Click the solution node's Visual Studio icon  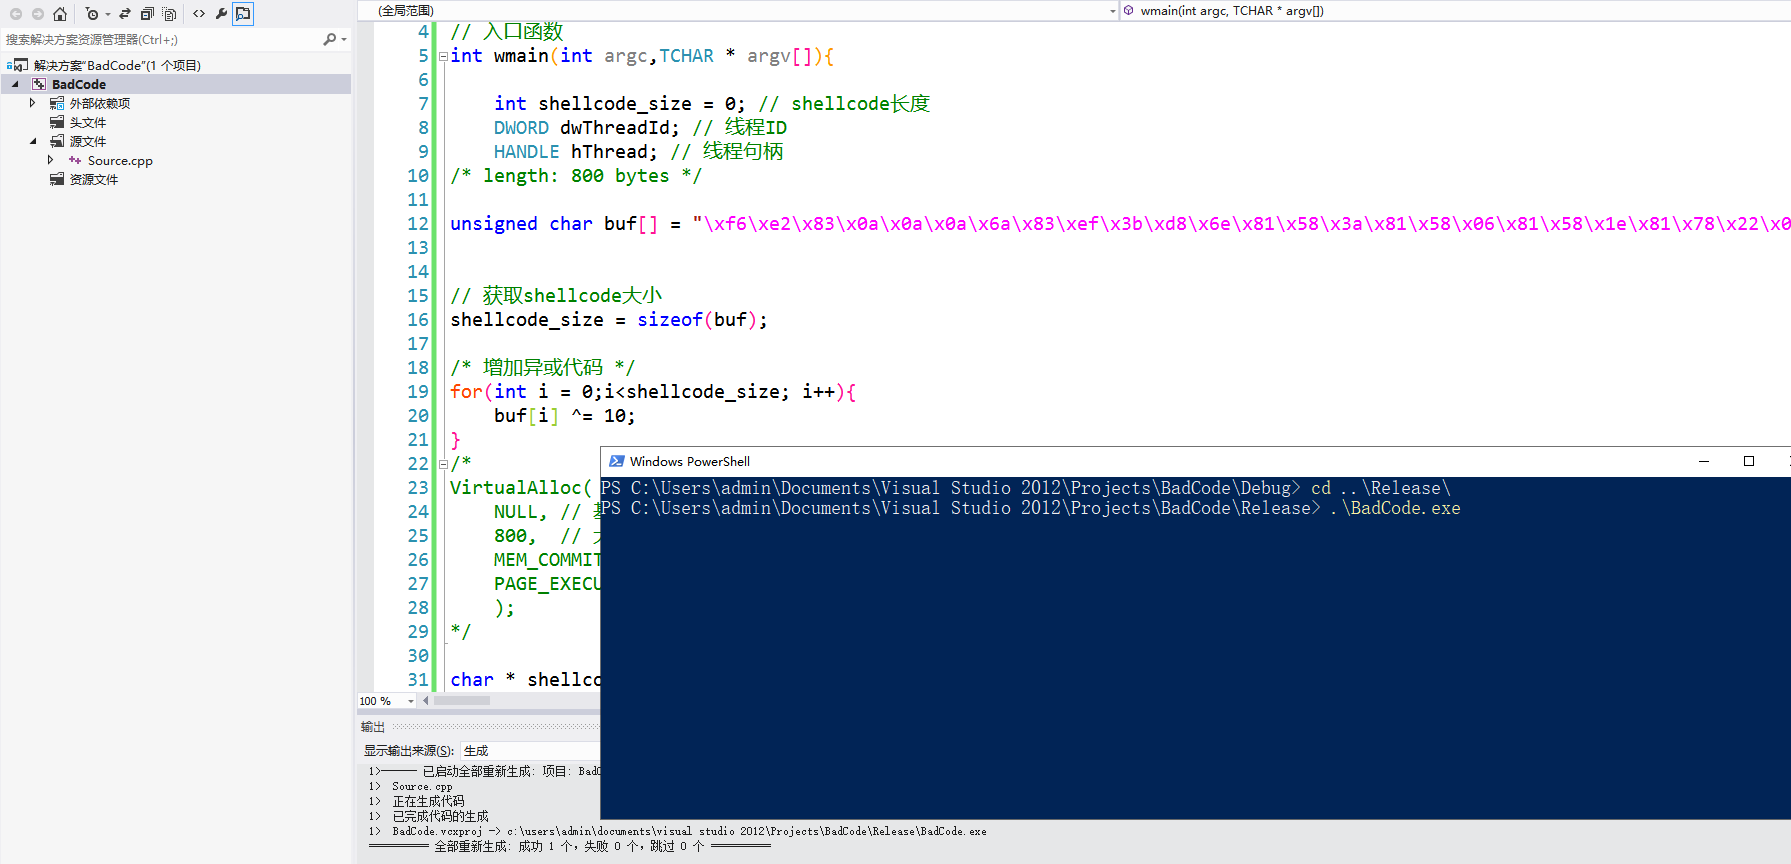pyautogui.click(x=19, y=65)
